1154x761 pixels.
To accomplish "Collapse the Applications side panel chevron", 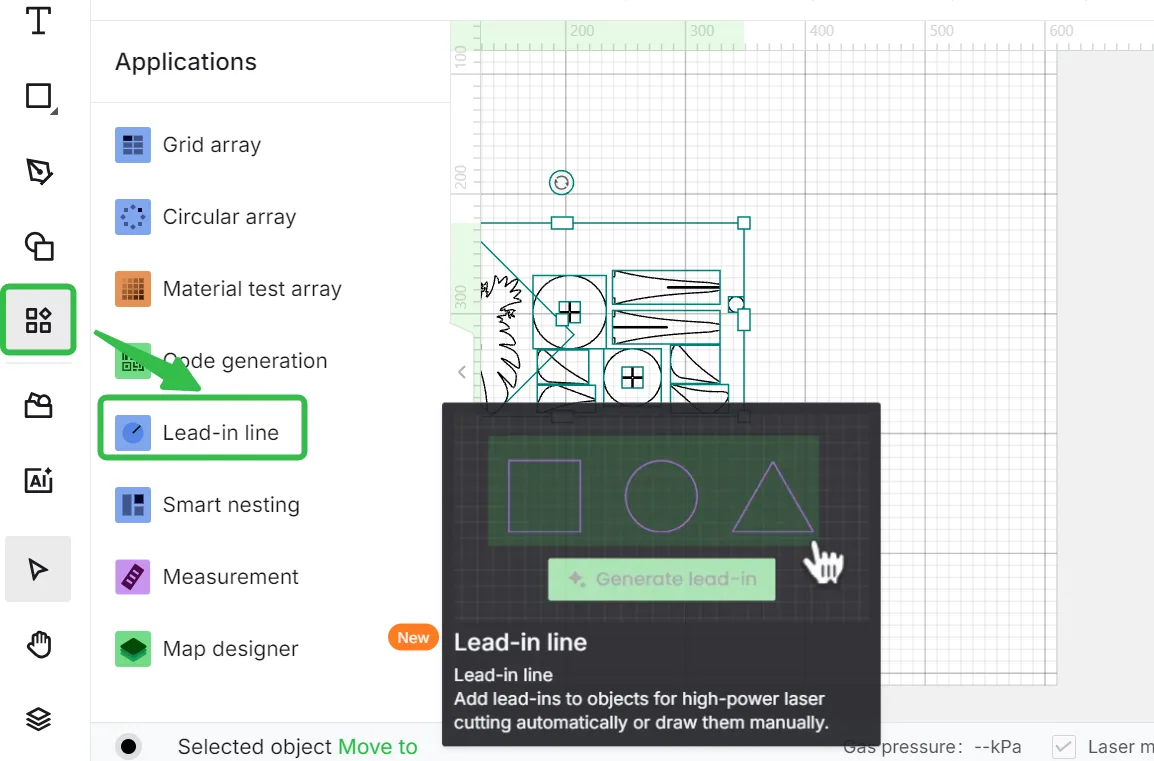I will (x=461, y=372).
